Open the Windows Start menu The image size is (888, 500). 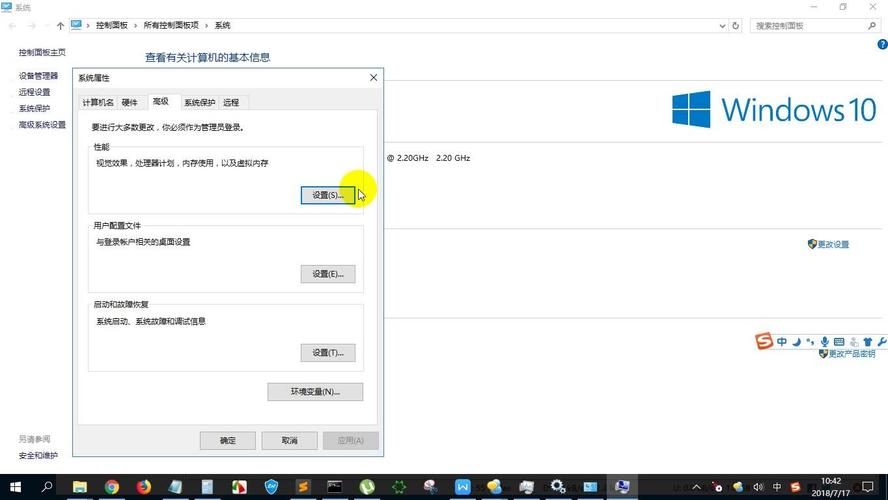tap(15, 486)
